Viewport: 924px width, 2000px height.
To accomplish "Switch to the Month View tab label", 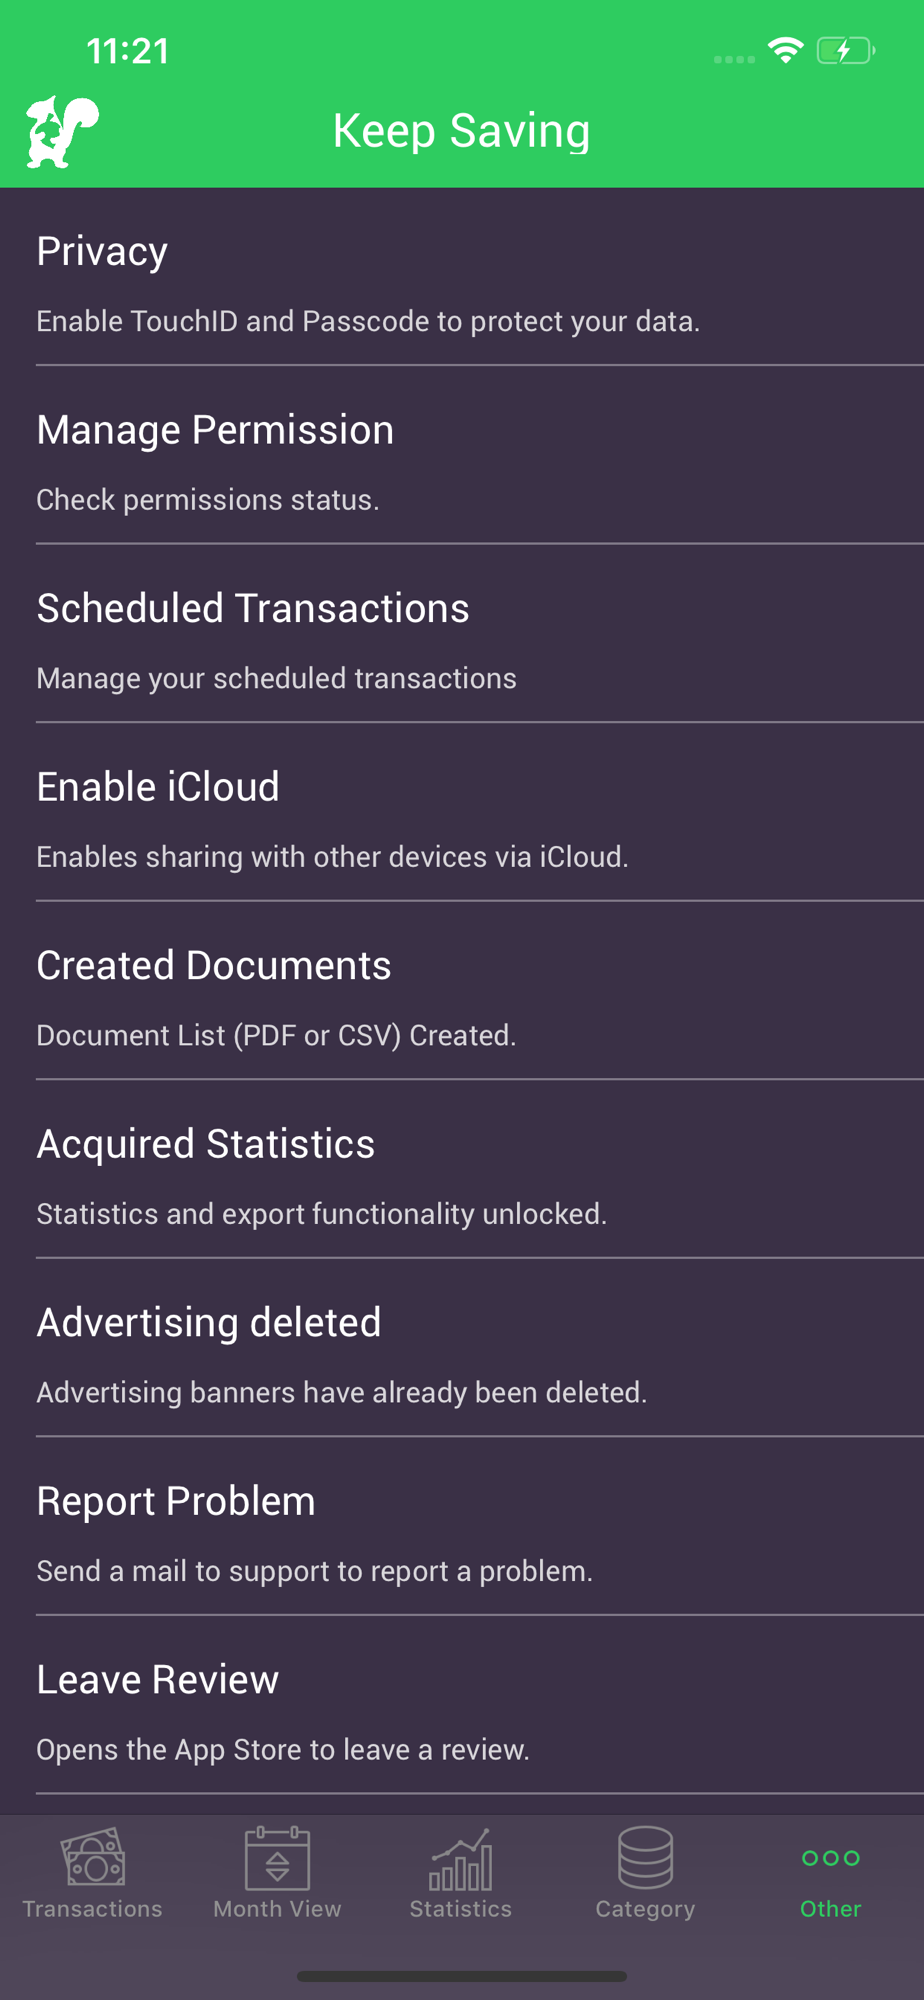I will pyautogui.click(x=277, y=1909).
